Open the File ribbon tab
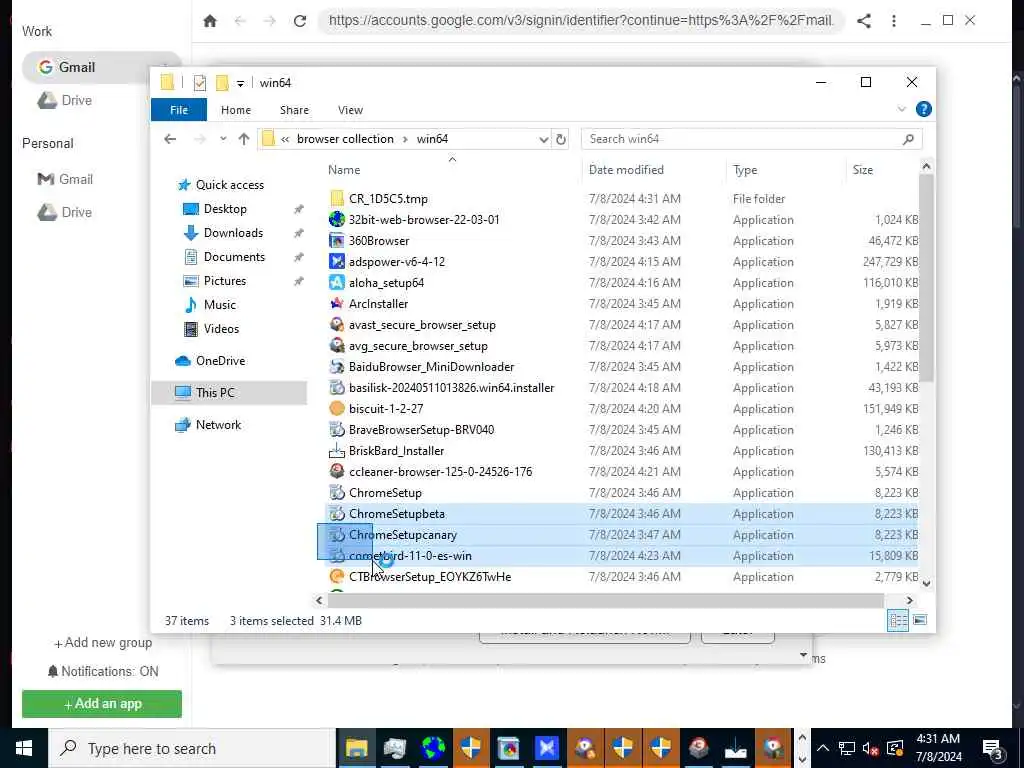Image resolution: width=1024 pixels, height=768 pixels. (179, 110)
